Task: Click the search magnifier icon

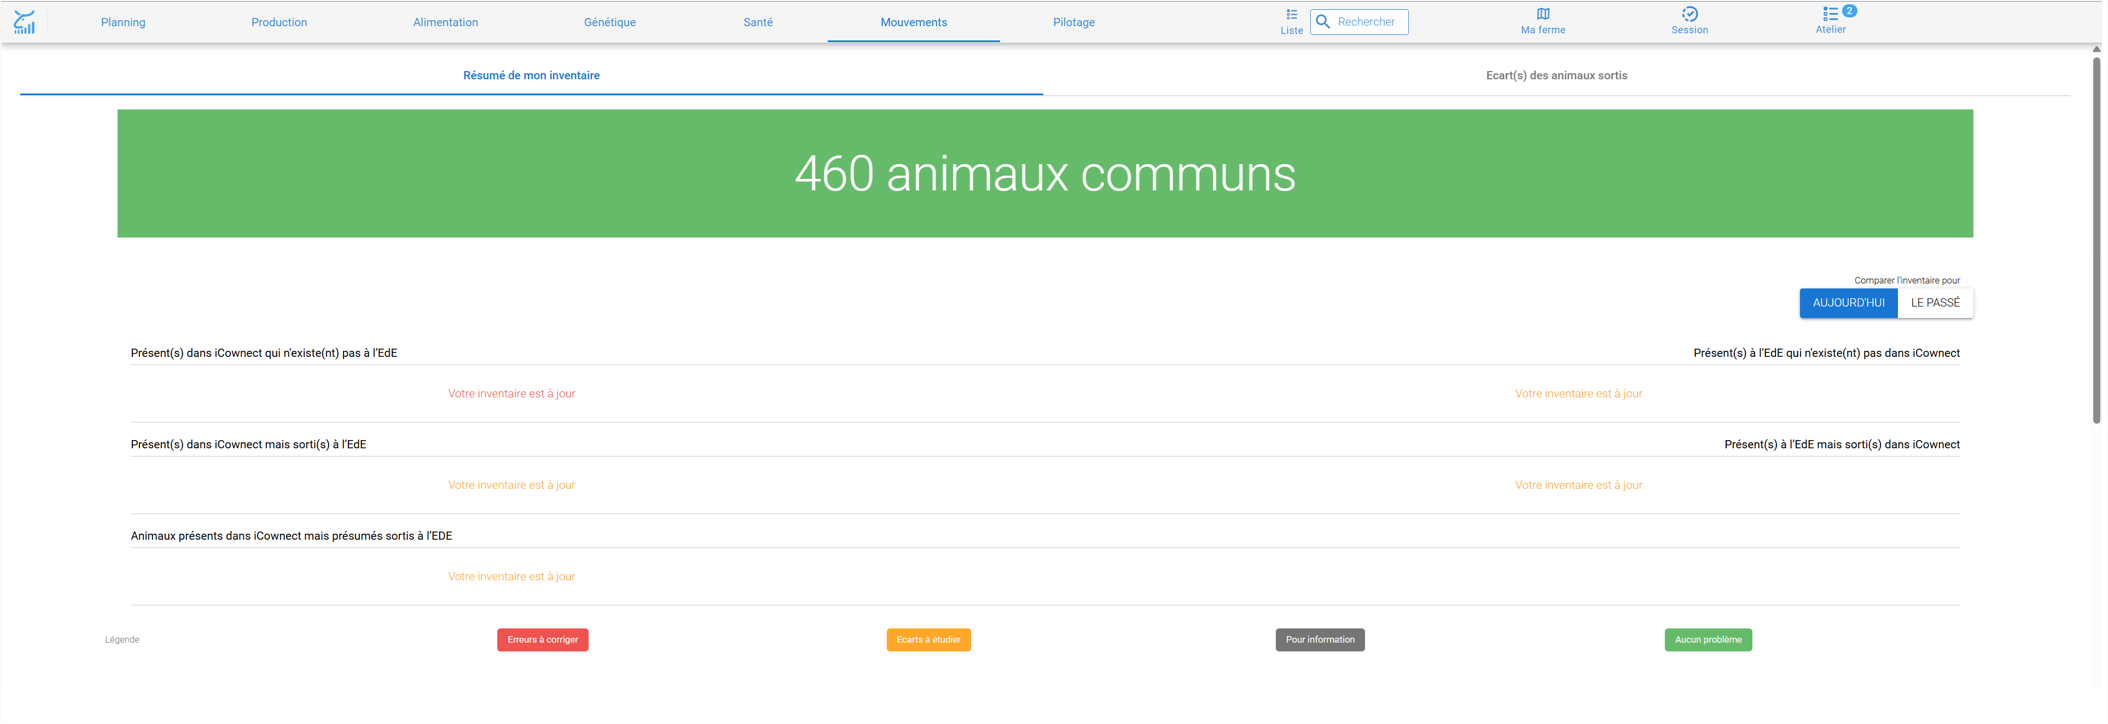Action: (1323, 22)
